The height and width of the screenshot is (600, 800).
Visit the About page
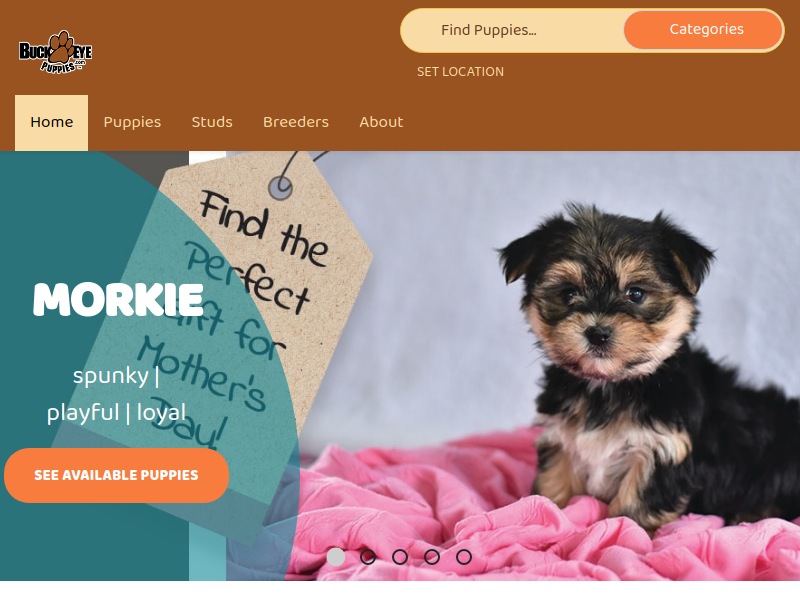point(381,122)
